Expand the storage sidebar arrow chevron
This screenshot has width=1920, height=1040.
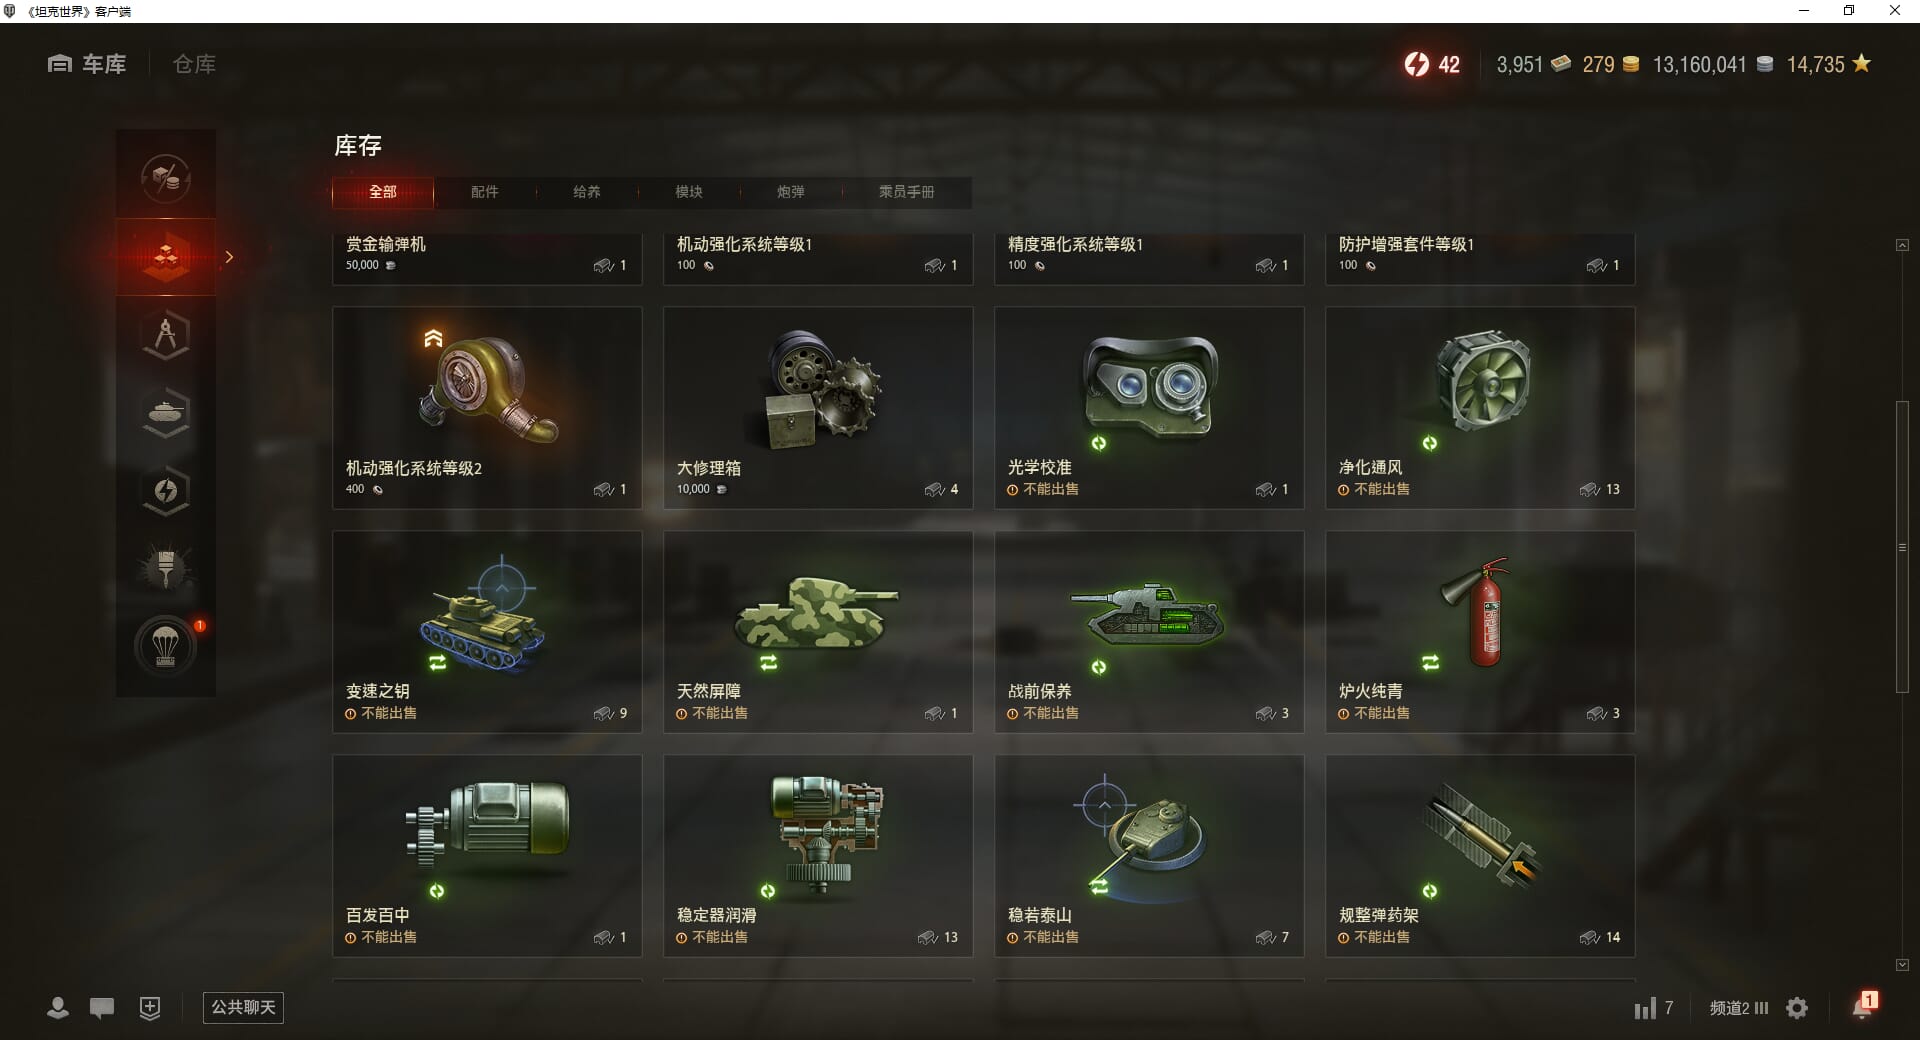[x=229, y=257]
